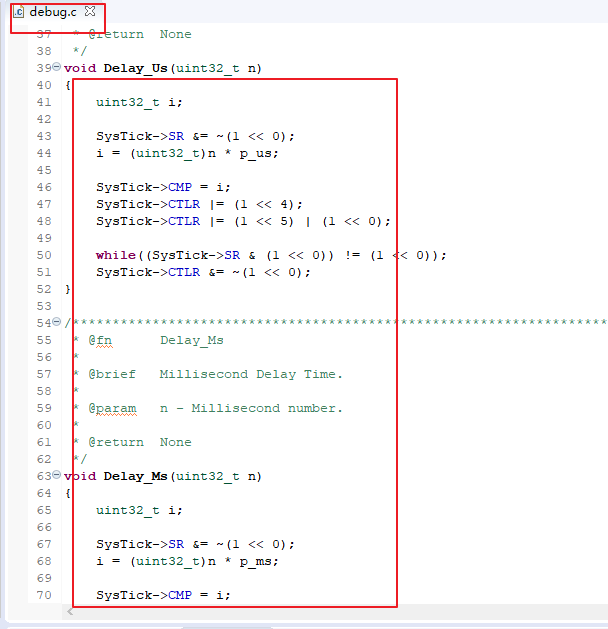Click line number 45 in the gutter
The image size is (608, 629).
coord(43,170)
